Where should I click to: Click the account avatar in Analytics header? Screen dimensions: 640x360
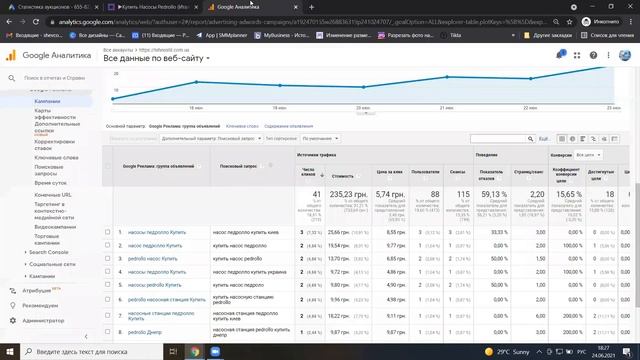point(624,55)
